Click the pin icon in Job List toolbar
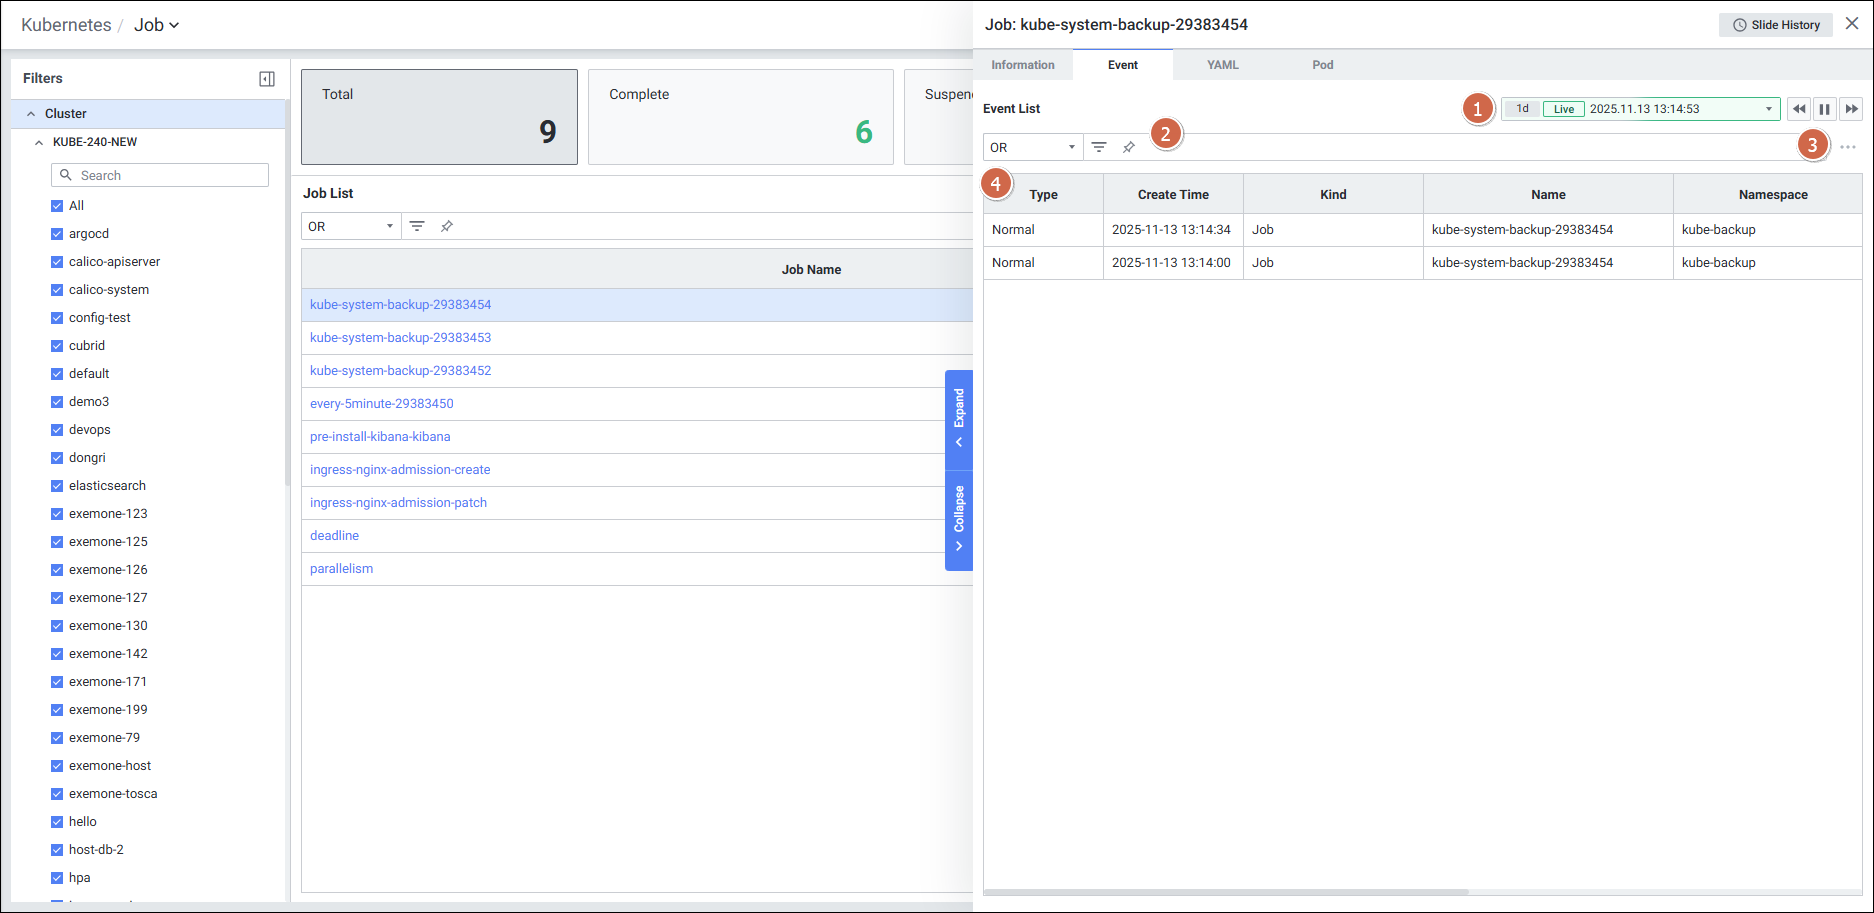Viewport: 1874px width, 913px height. 447,226
